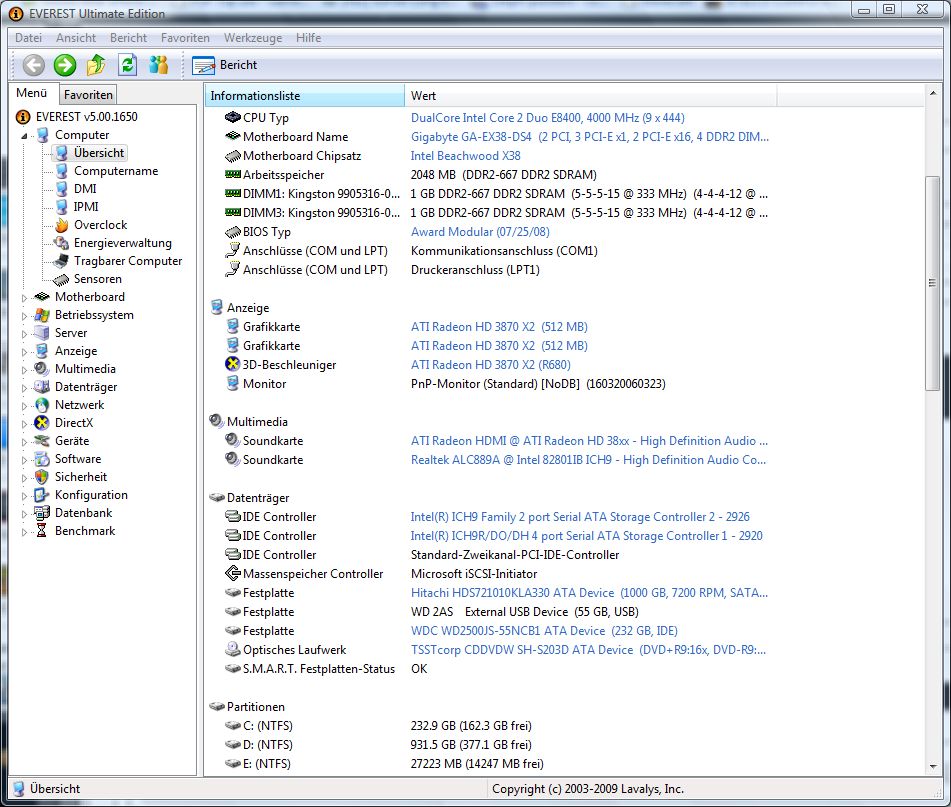The image size is (951, 807).
Task: Open the Sensoren tree entry
Action: [97, 279]
